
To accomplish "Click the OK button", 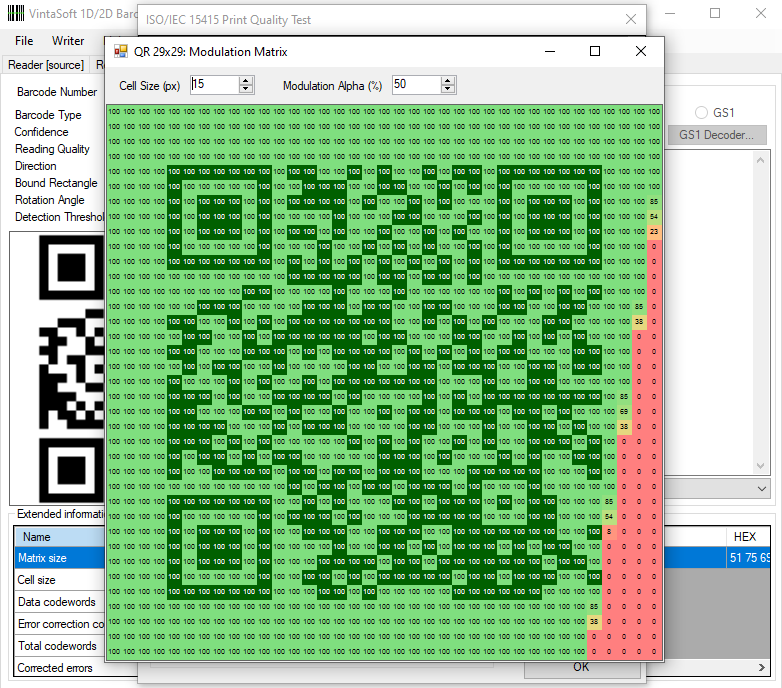I will tap(582, 668).
